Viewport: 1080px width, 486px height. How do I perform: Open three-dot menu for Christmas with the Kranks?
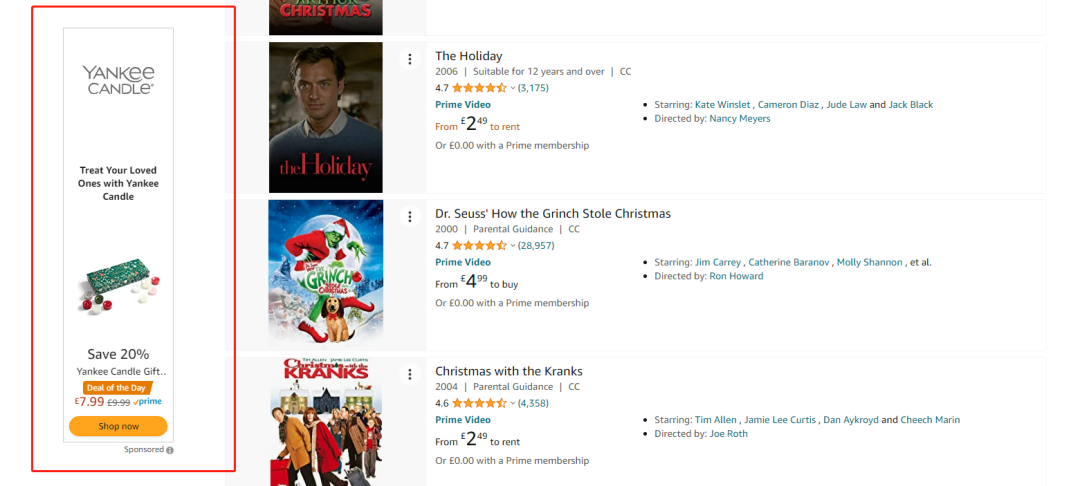coord(409,374)
